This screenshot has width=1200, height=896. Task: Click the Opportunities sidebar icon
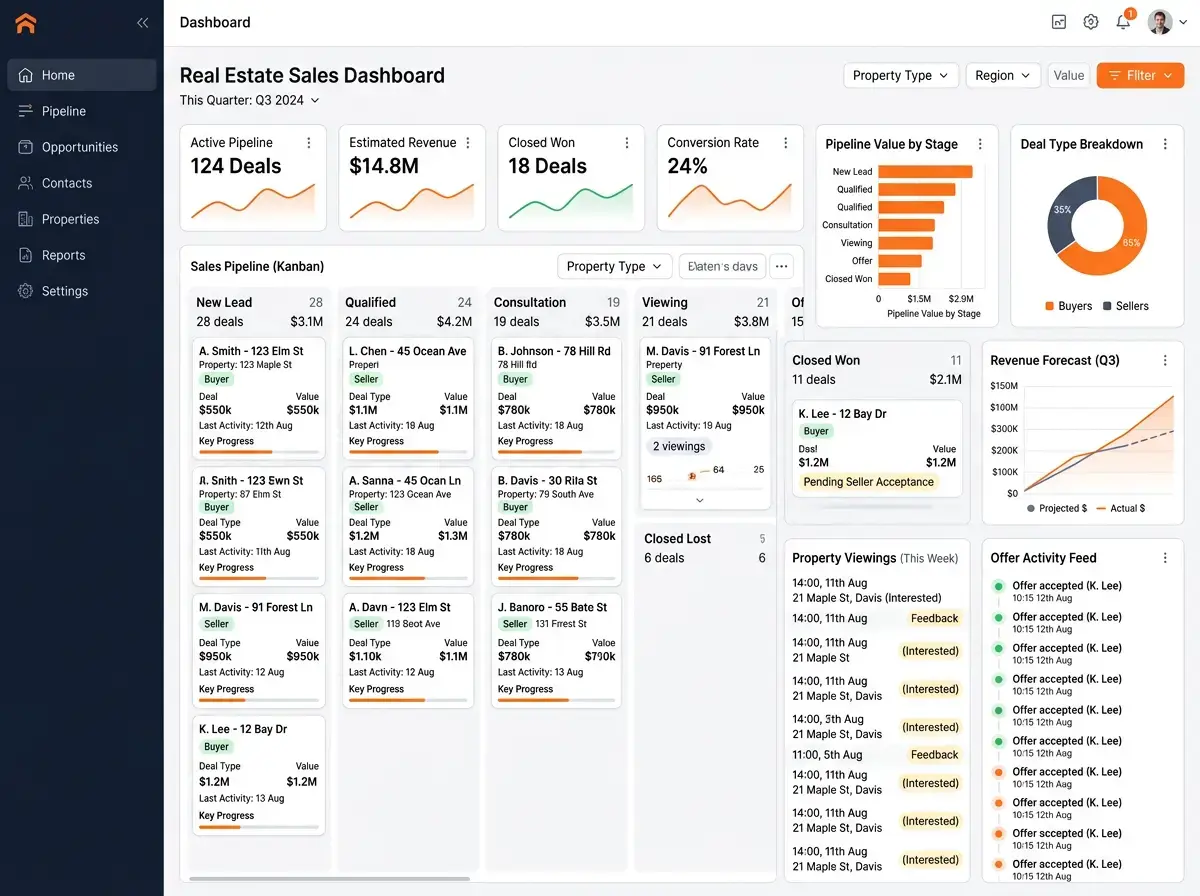click(x=26, y=147)
